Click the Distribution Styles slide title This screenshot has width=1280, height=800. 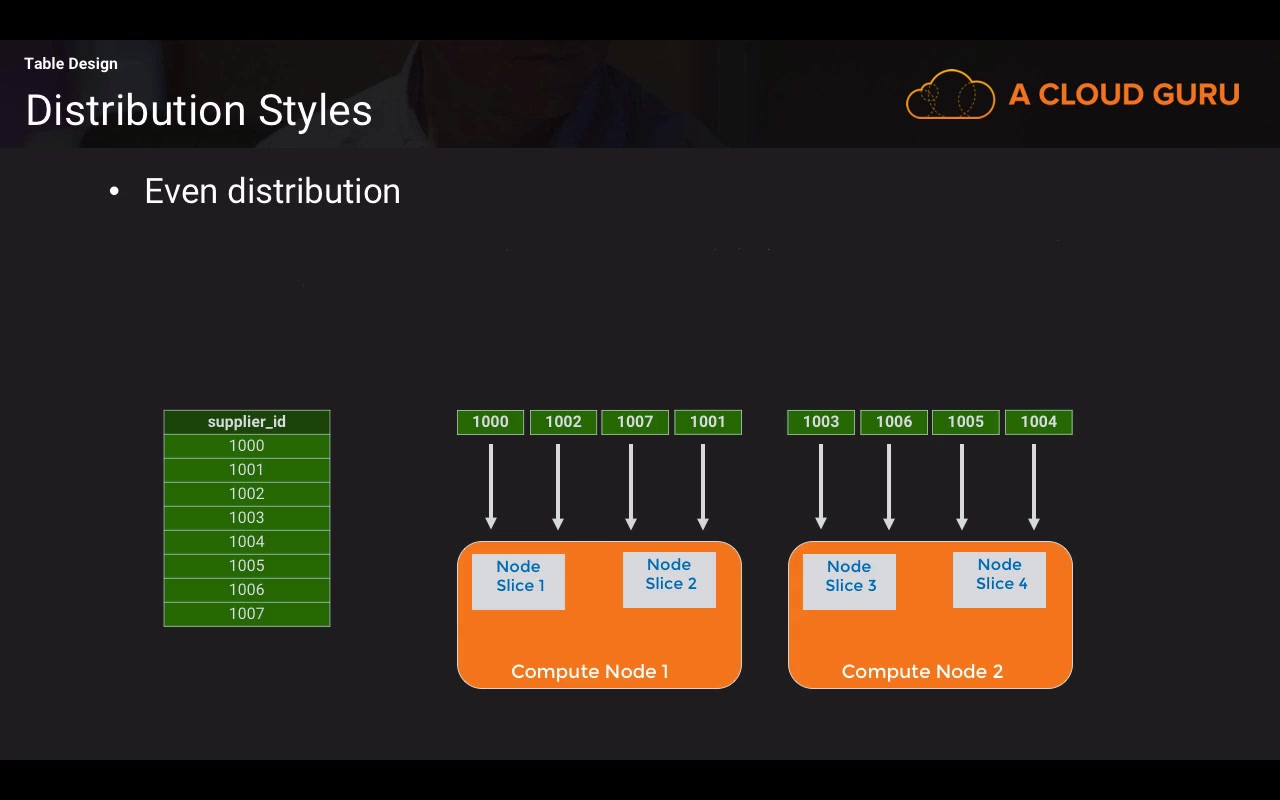click(199, 110)
